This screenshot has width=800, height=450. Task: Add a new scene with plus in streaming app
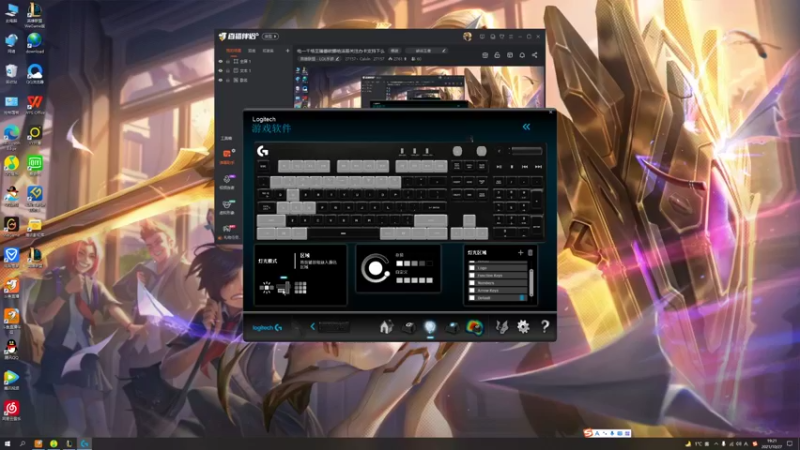(x=287, y=51)
